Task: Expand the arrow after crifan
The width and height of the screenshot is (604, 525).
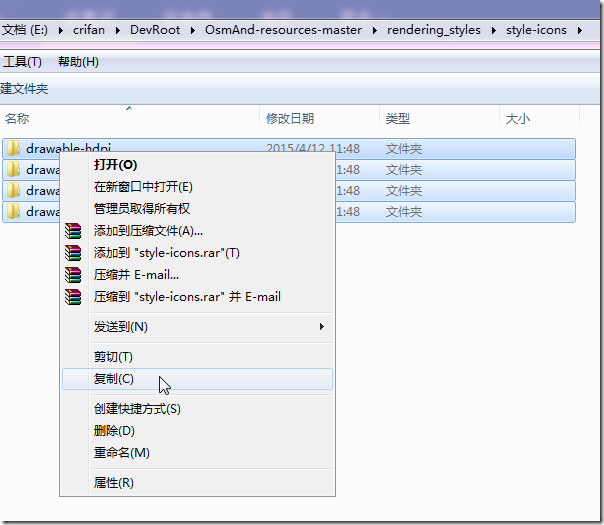Action: click(117, 30)
